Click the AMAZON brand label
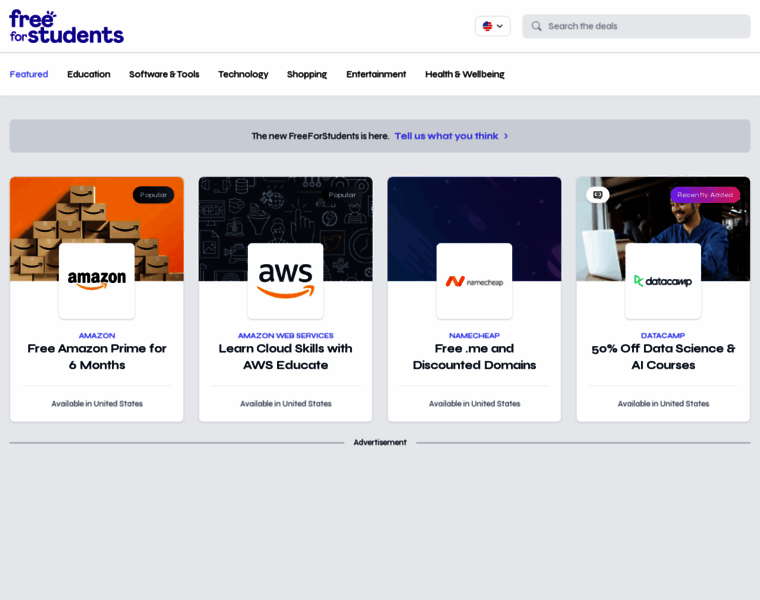 [x=97, y=335]
